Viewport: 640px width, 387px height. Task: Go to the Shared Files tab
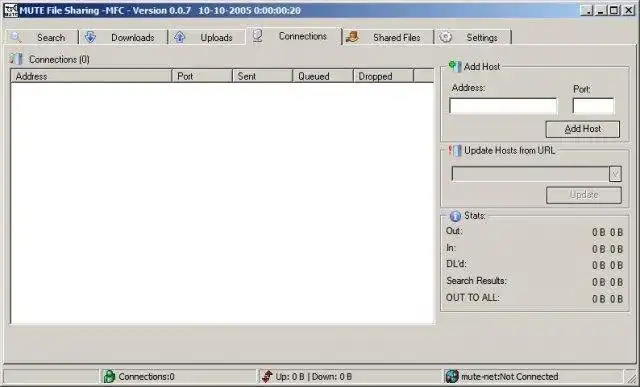coord(388,38)
